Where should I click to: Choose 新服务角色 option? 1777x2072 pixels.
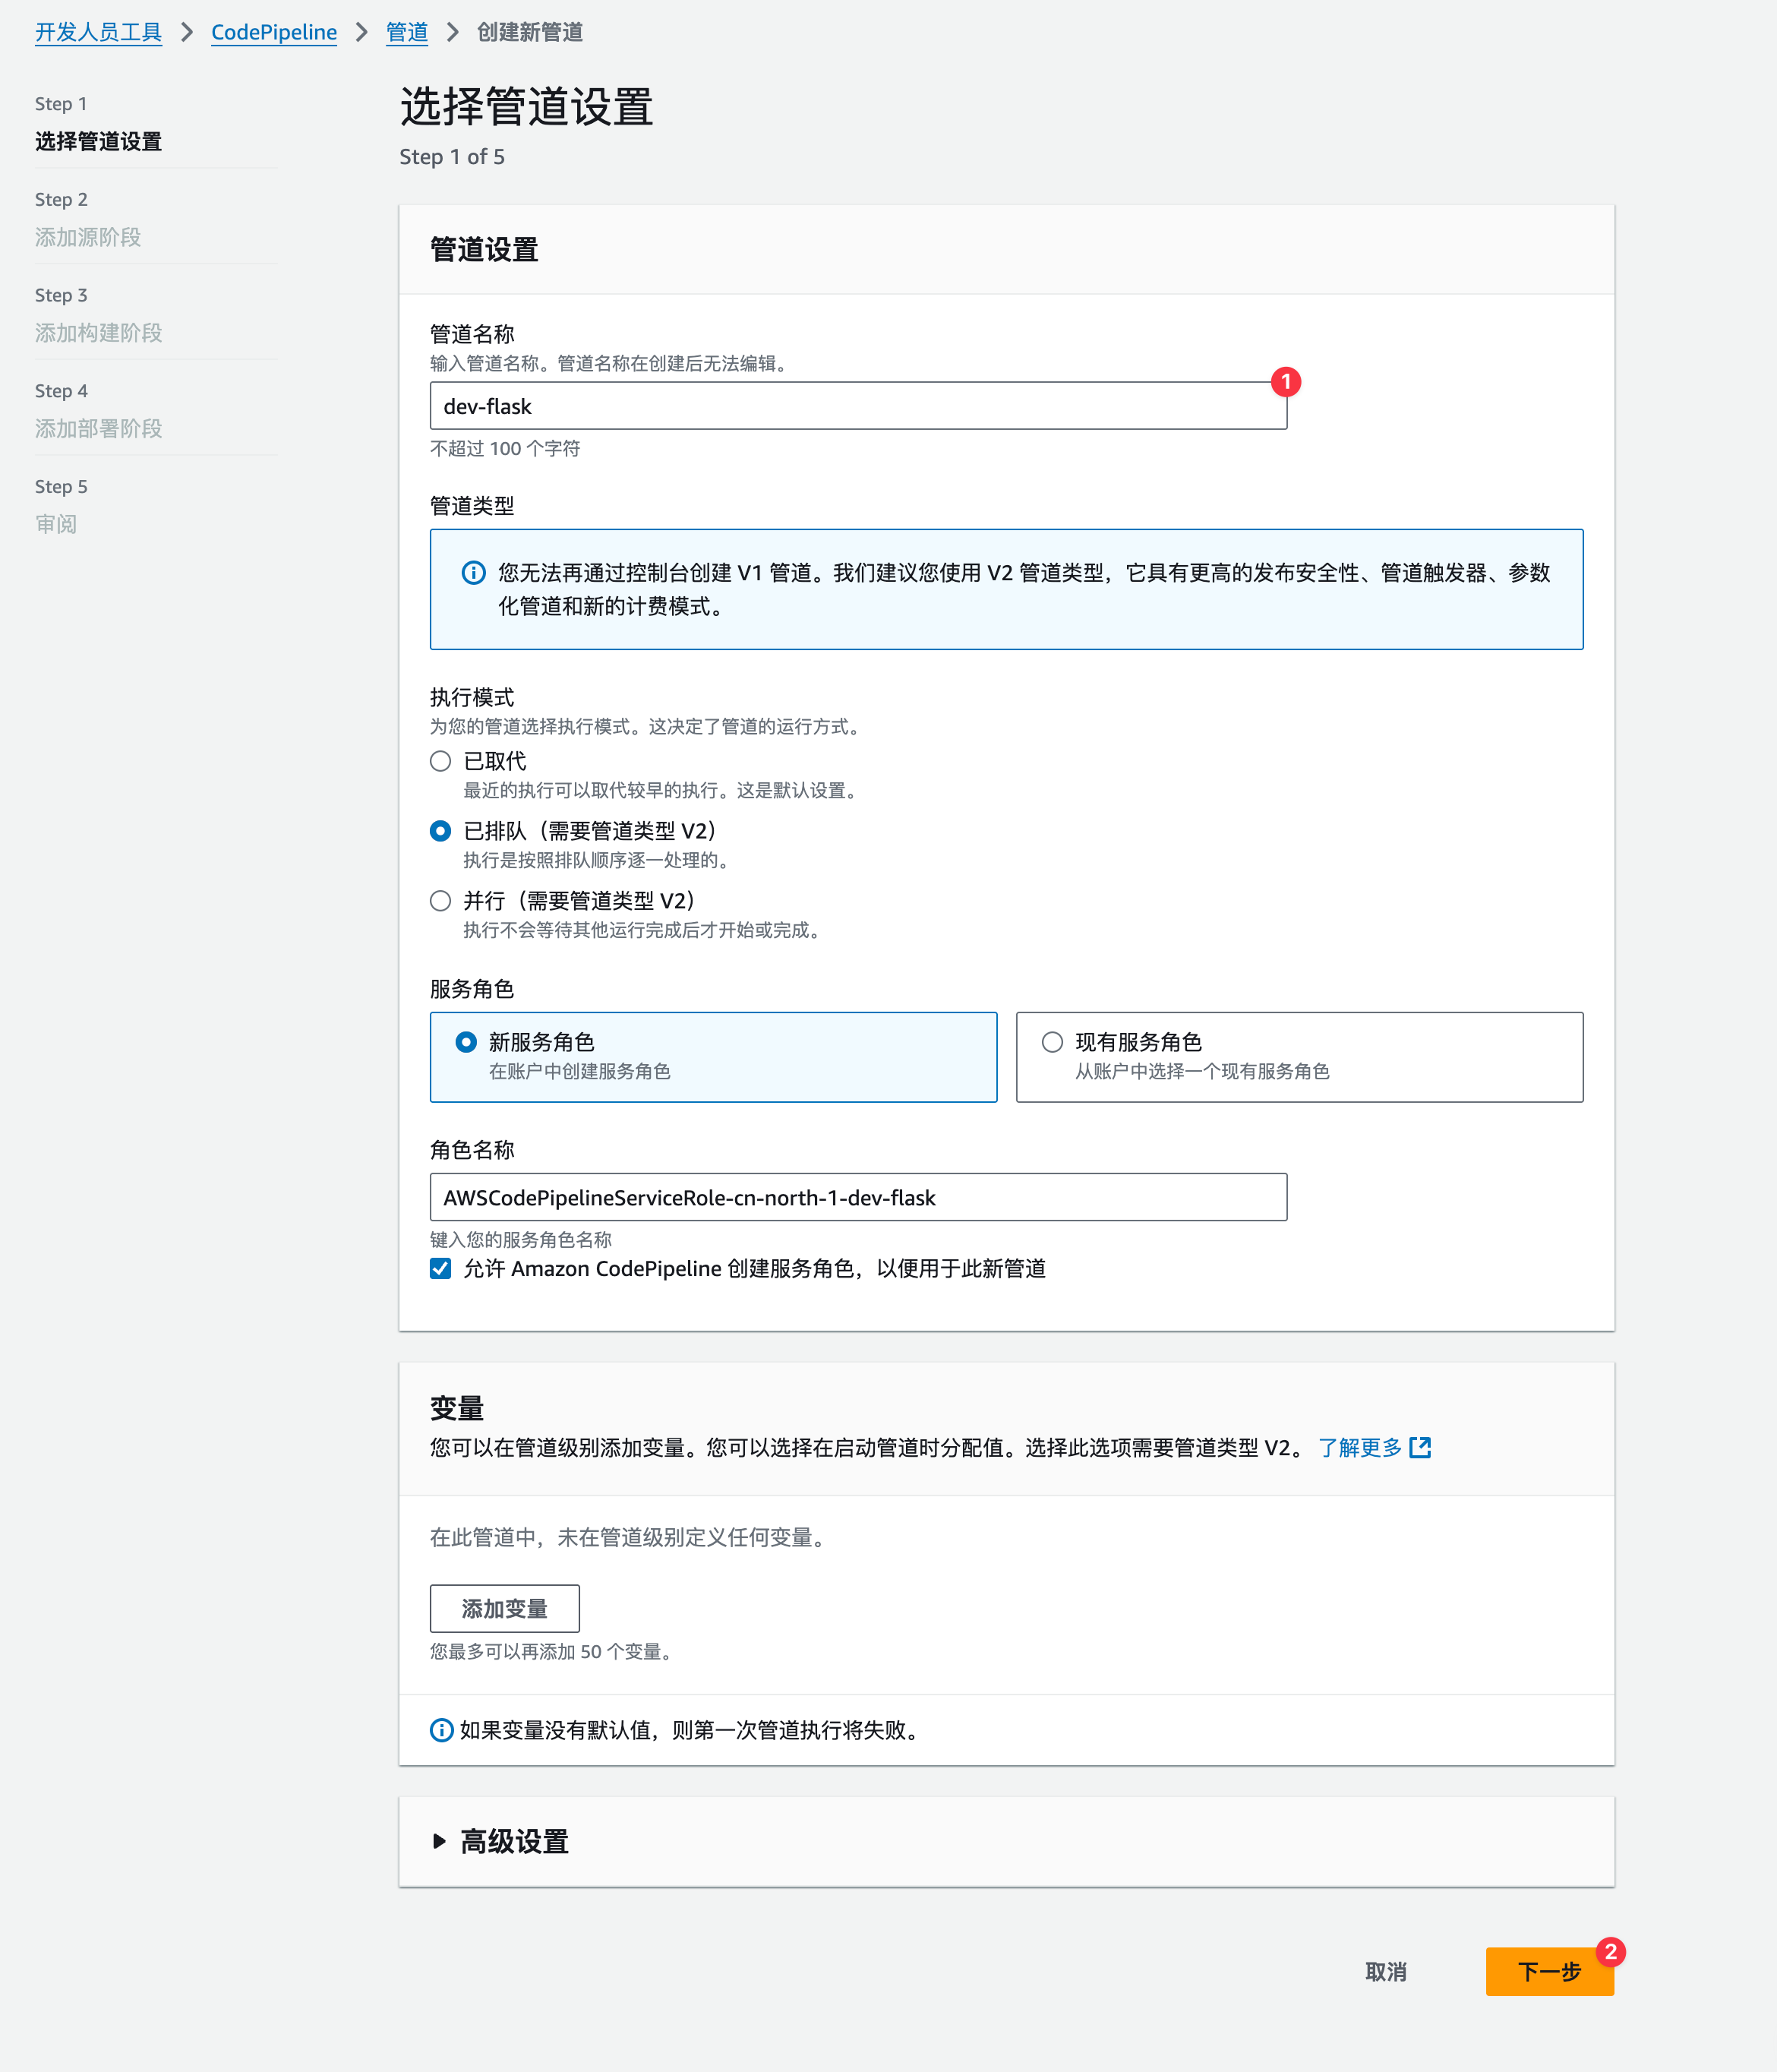tap(466, 1042)
